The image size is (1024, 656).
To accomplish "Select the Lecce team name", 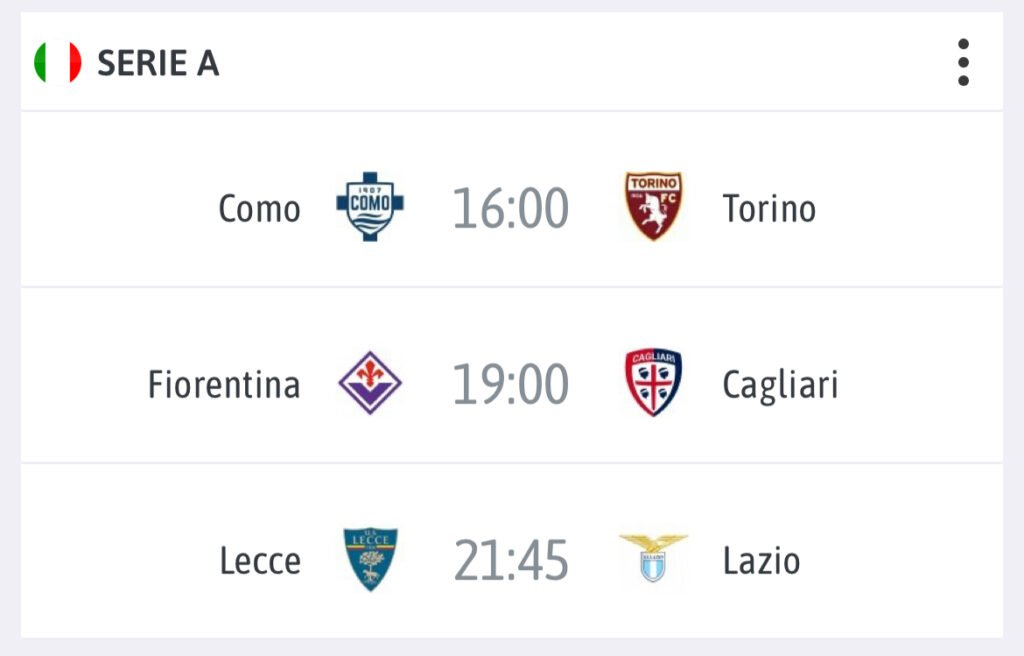I will (260, 561).
